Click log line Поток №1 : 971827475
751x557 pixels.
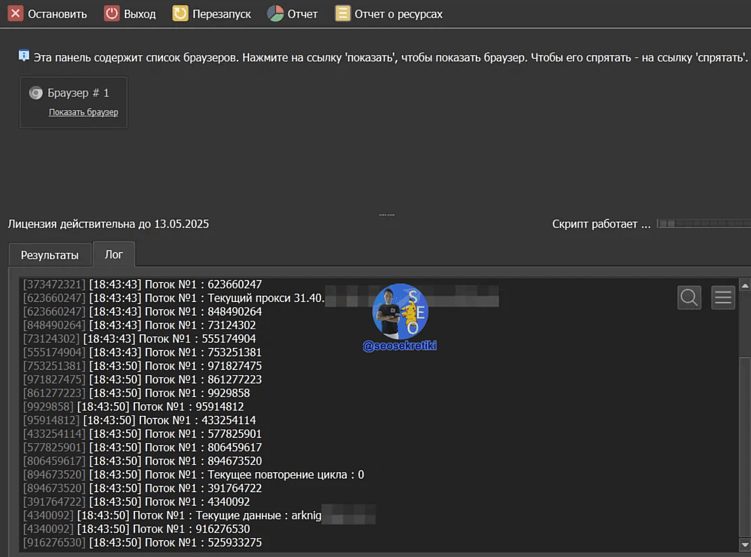[142, 366]
